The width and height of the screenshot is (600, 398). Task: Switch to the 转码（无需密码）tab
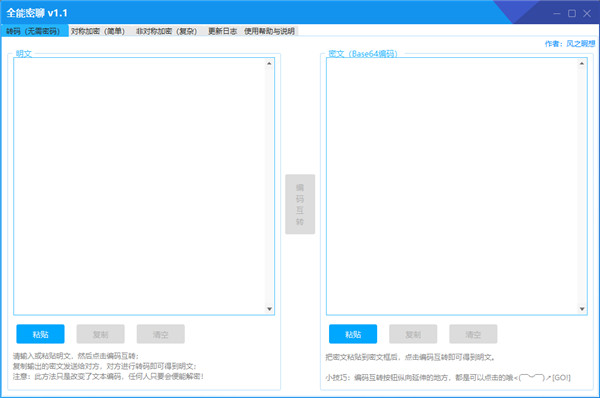(x=34, y=31)
